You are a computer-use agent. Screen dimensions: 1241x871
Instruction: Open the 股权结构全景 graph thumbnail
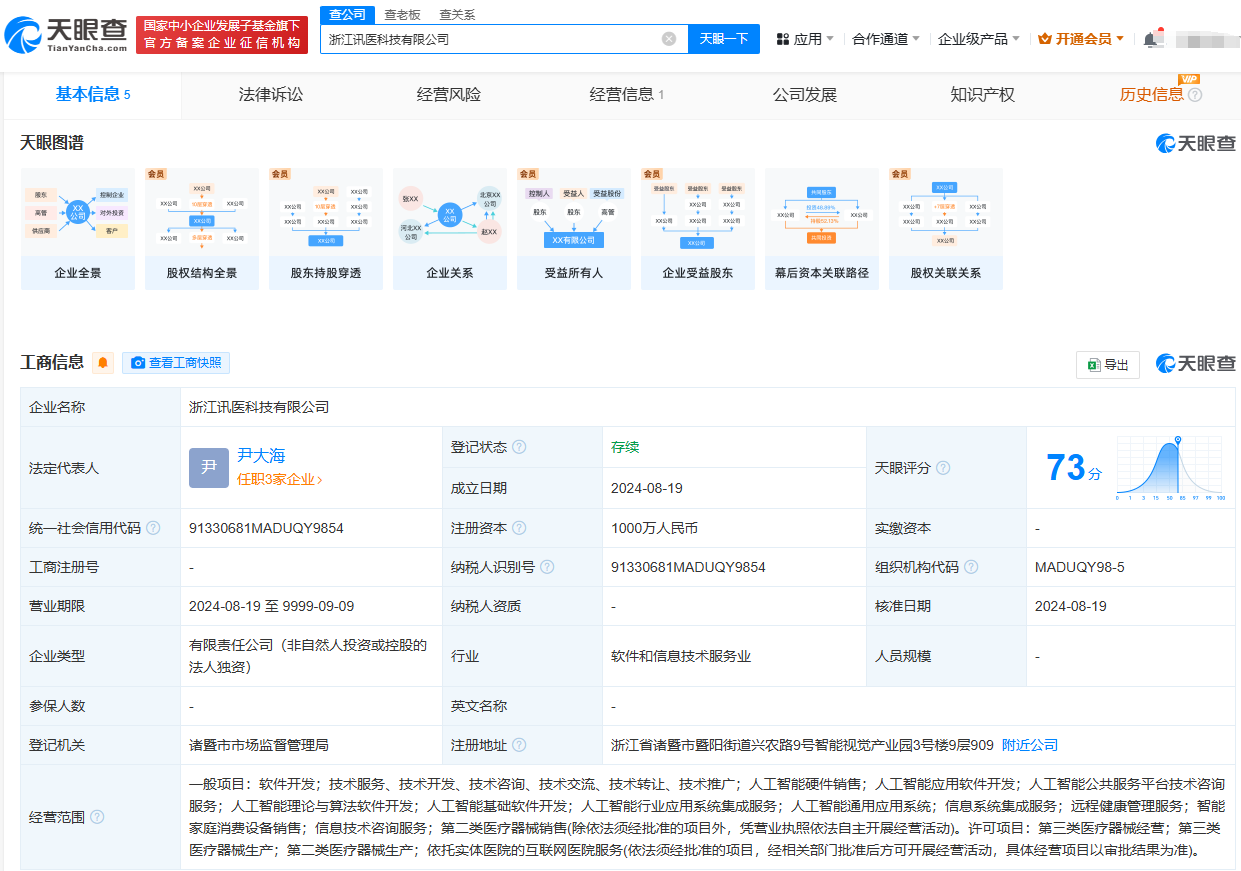coord(202,228)
